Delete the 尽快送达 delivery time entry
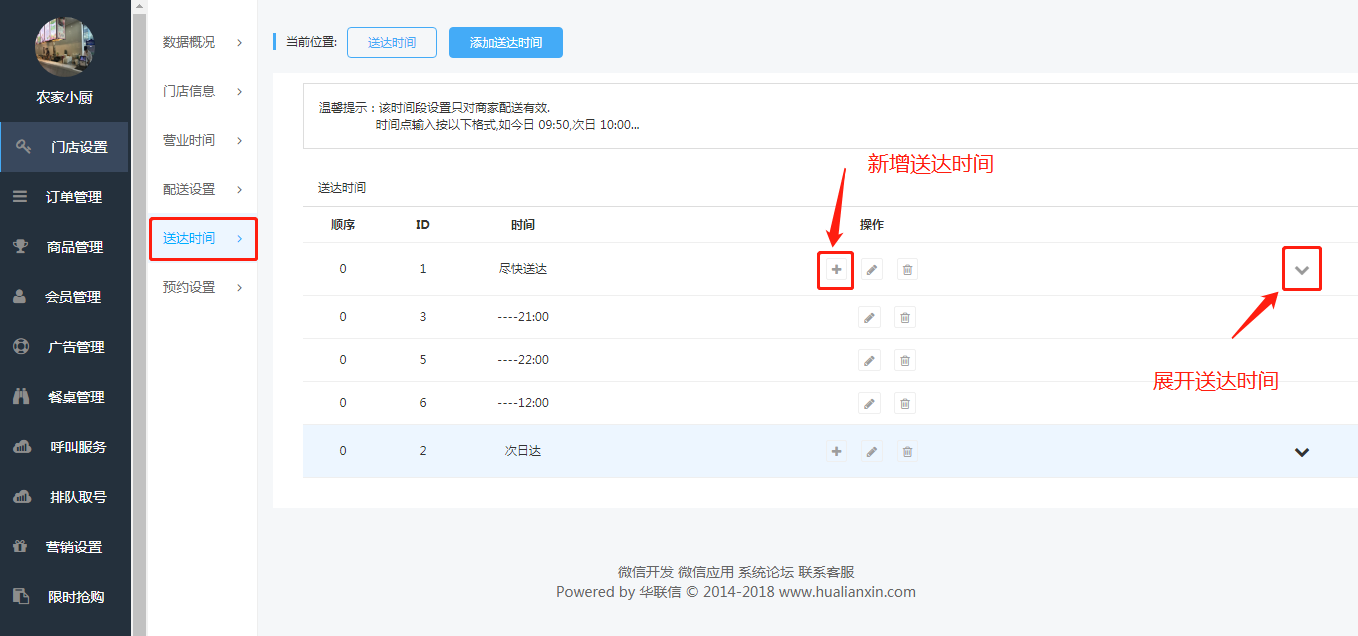 coord(907,270)
